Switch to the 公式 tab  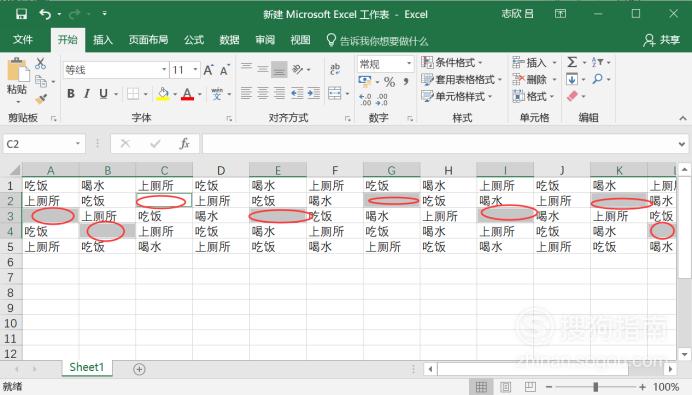point(194,40)
